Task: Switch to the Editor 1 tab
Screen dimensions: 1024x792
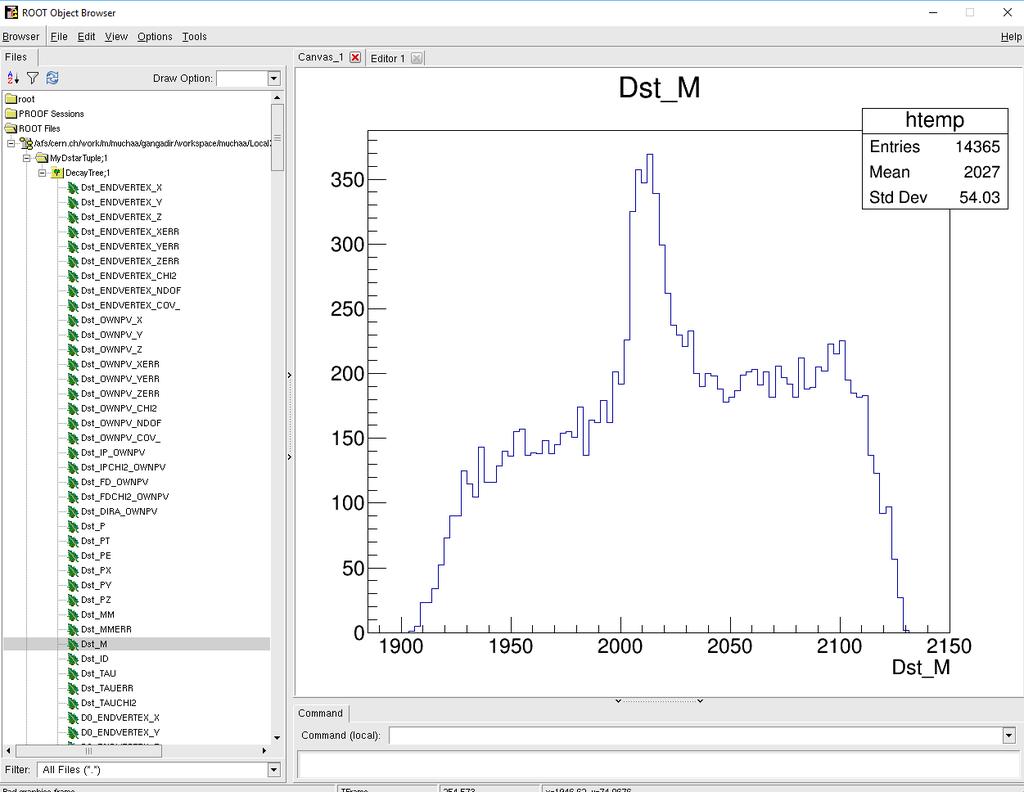Action: (387, 58)
